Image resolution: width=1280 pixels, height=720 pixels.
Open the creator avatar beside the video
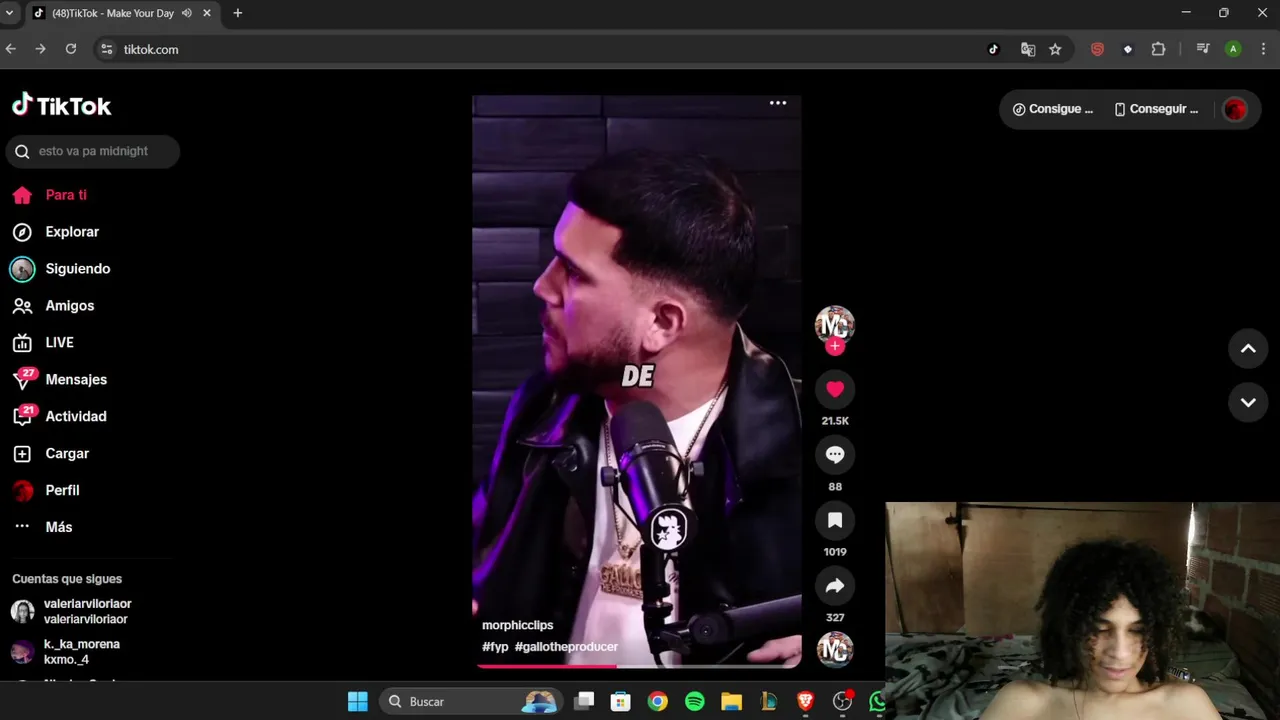(x=835, y=325)
